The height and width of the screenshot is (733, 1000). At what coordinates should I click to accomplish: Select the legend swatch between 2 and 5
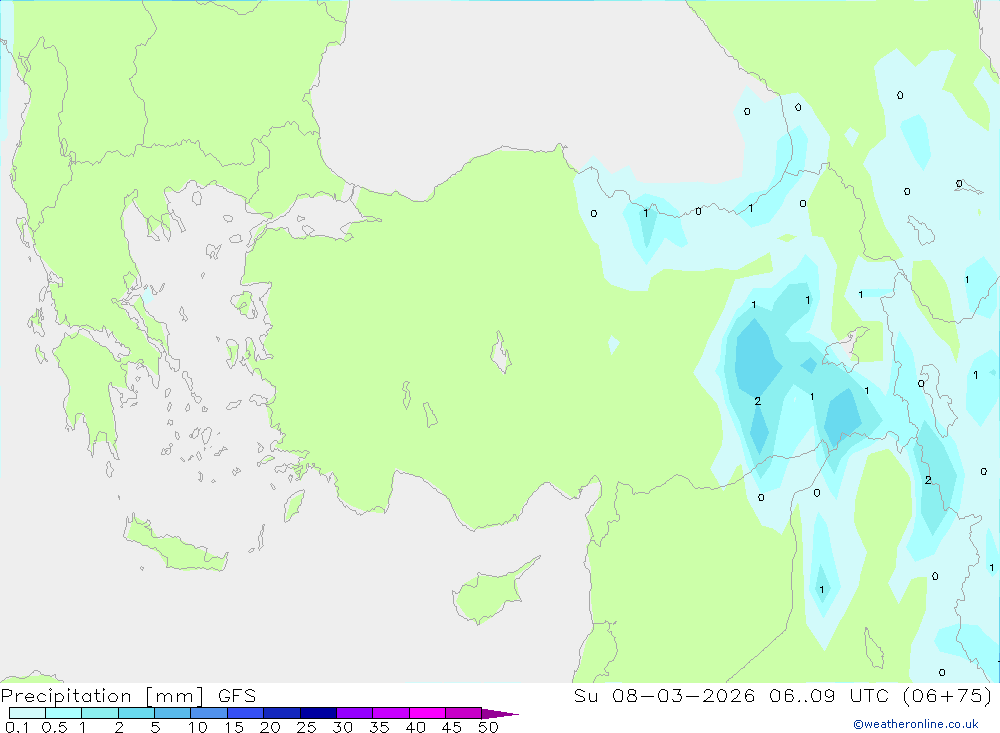pyautogui.click(x=136, y=713)
